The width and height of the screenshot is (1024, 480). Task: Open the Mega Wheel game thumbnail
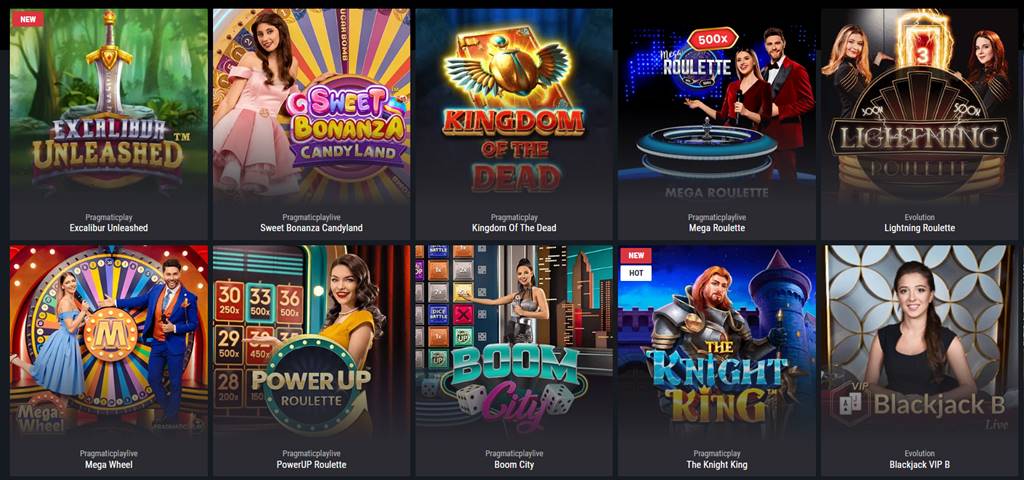click(108, 344)
